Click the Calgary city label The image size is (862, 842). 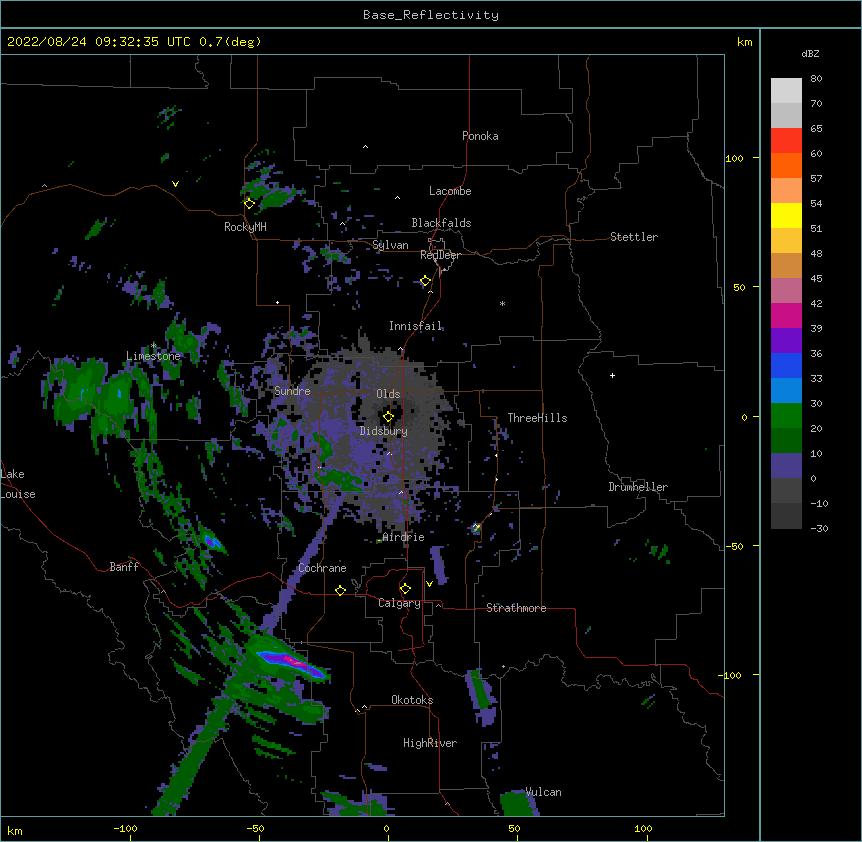tap(400, 603)
